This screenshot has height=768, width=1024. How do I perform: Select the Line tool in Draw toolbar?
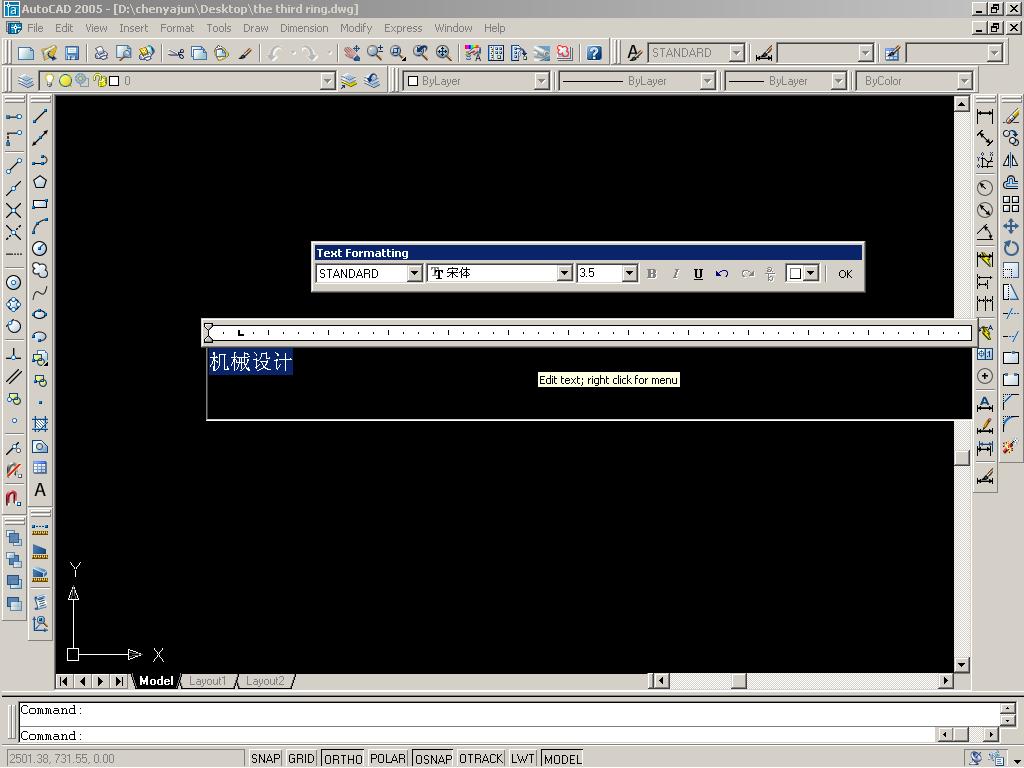pos(40,116)
